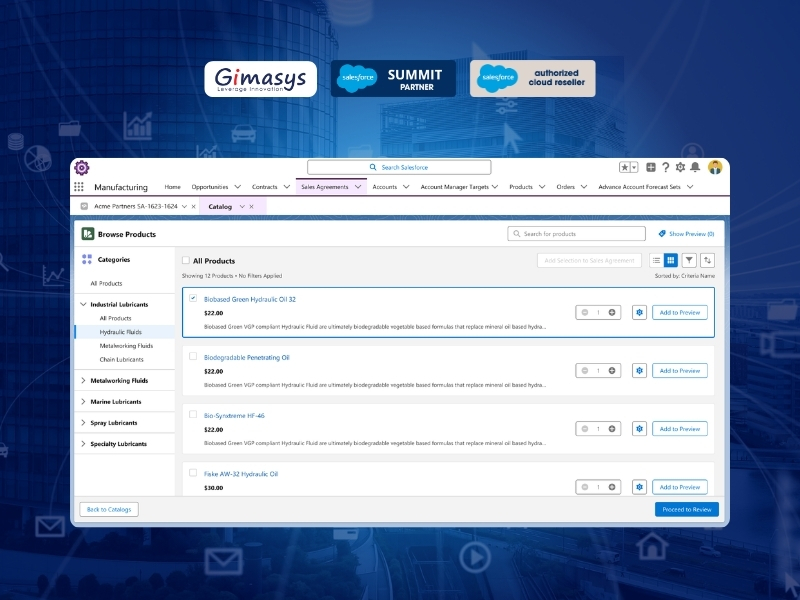The image size is (800, 600).
Task: Check the Biodegradable Penetrating Oil checkbox
Action: [193, 356]
